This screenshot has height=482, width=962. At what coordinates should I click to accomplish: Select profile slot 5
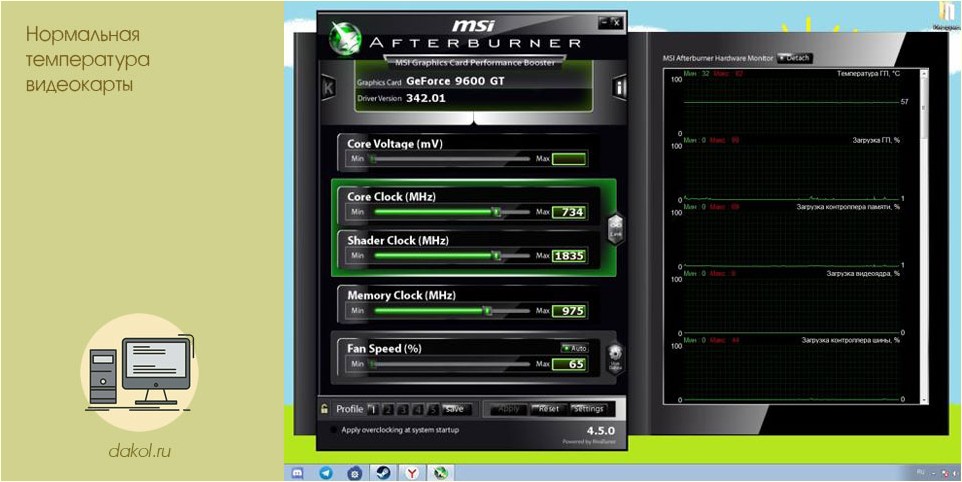[433, 409]
